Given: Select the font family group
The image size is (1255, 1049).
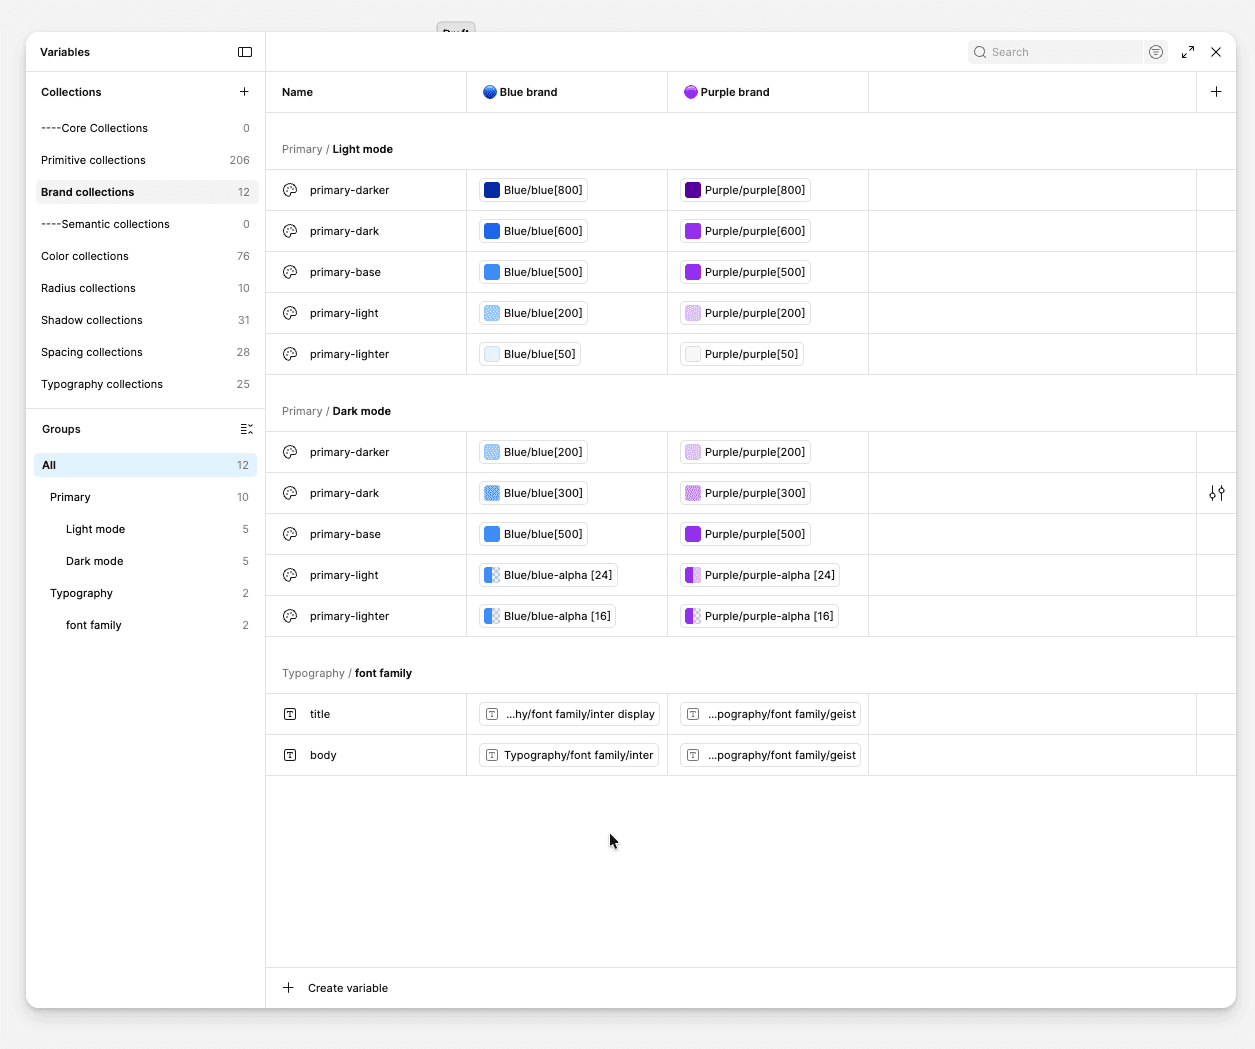Looking at the screenshot, I should pos(146,625).
